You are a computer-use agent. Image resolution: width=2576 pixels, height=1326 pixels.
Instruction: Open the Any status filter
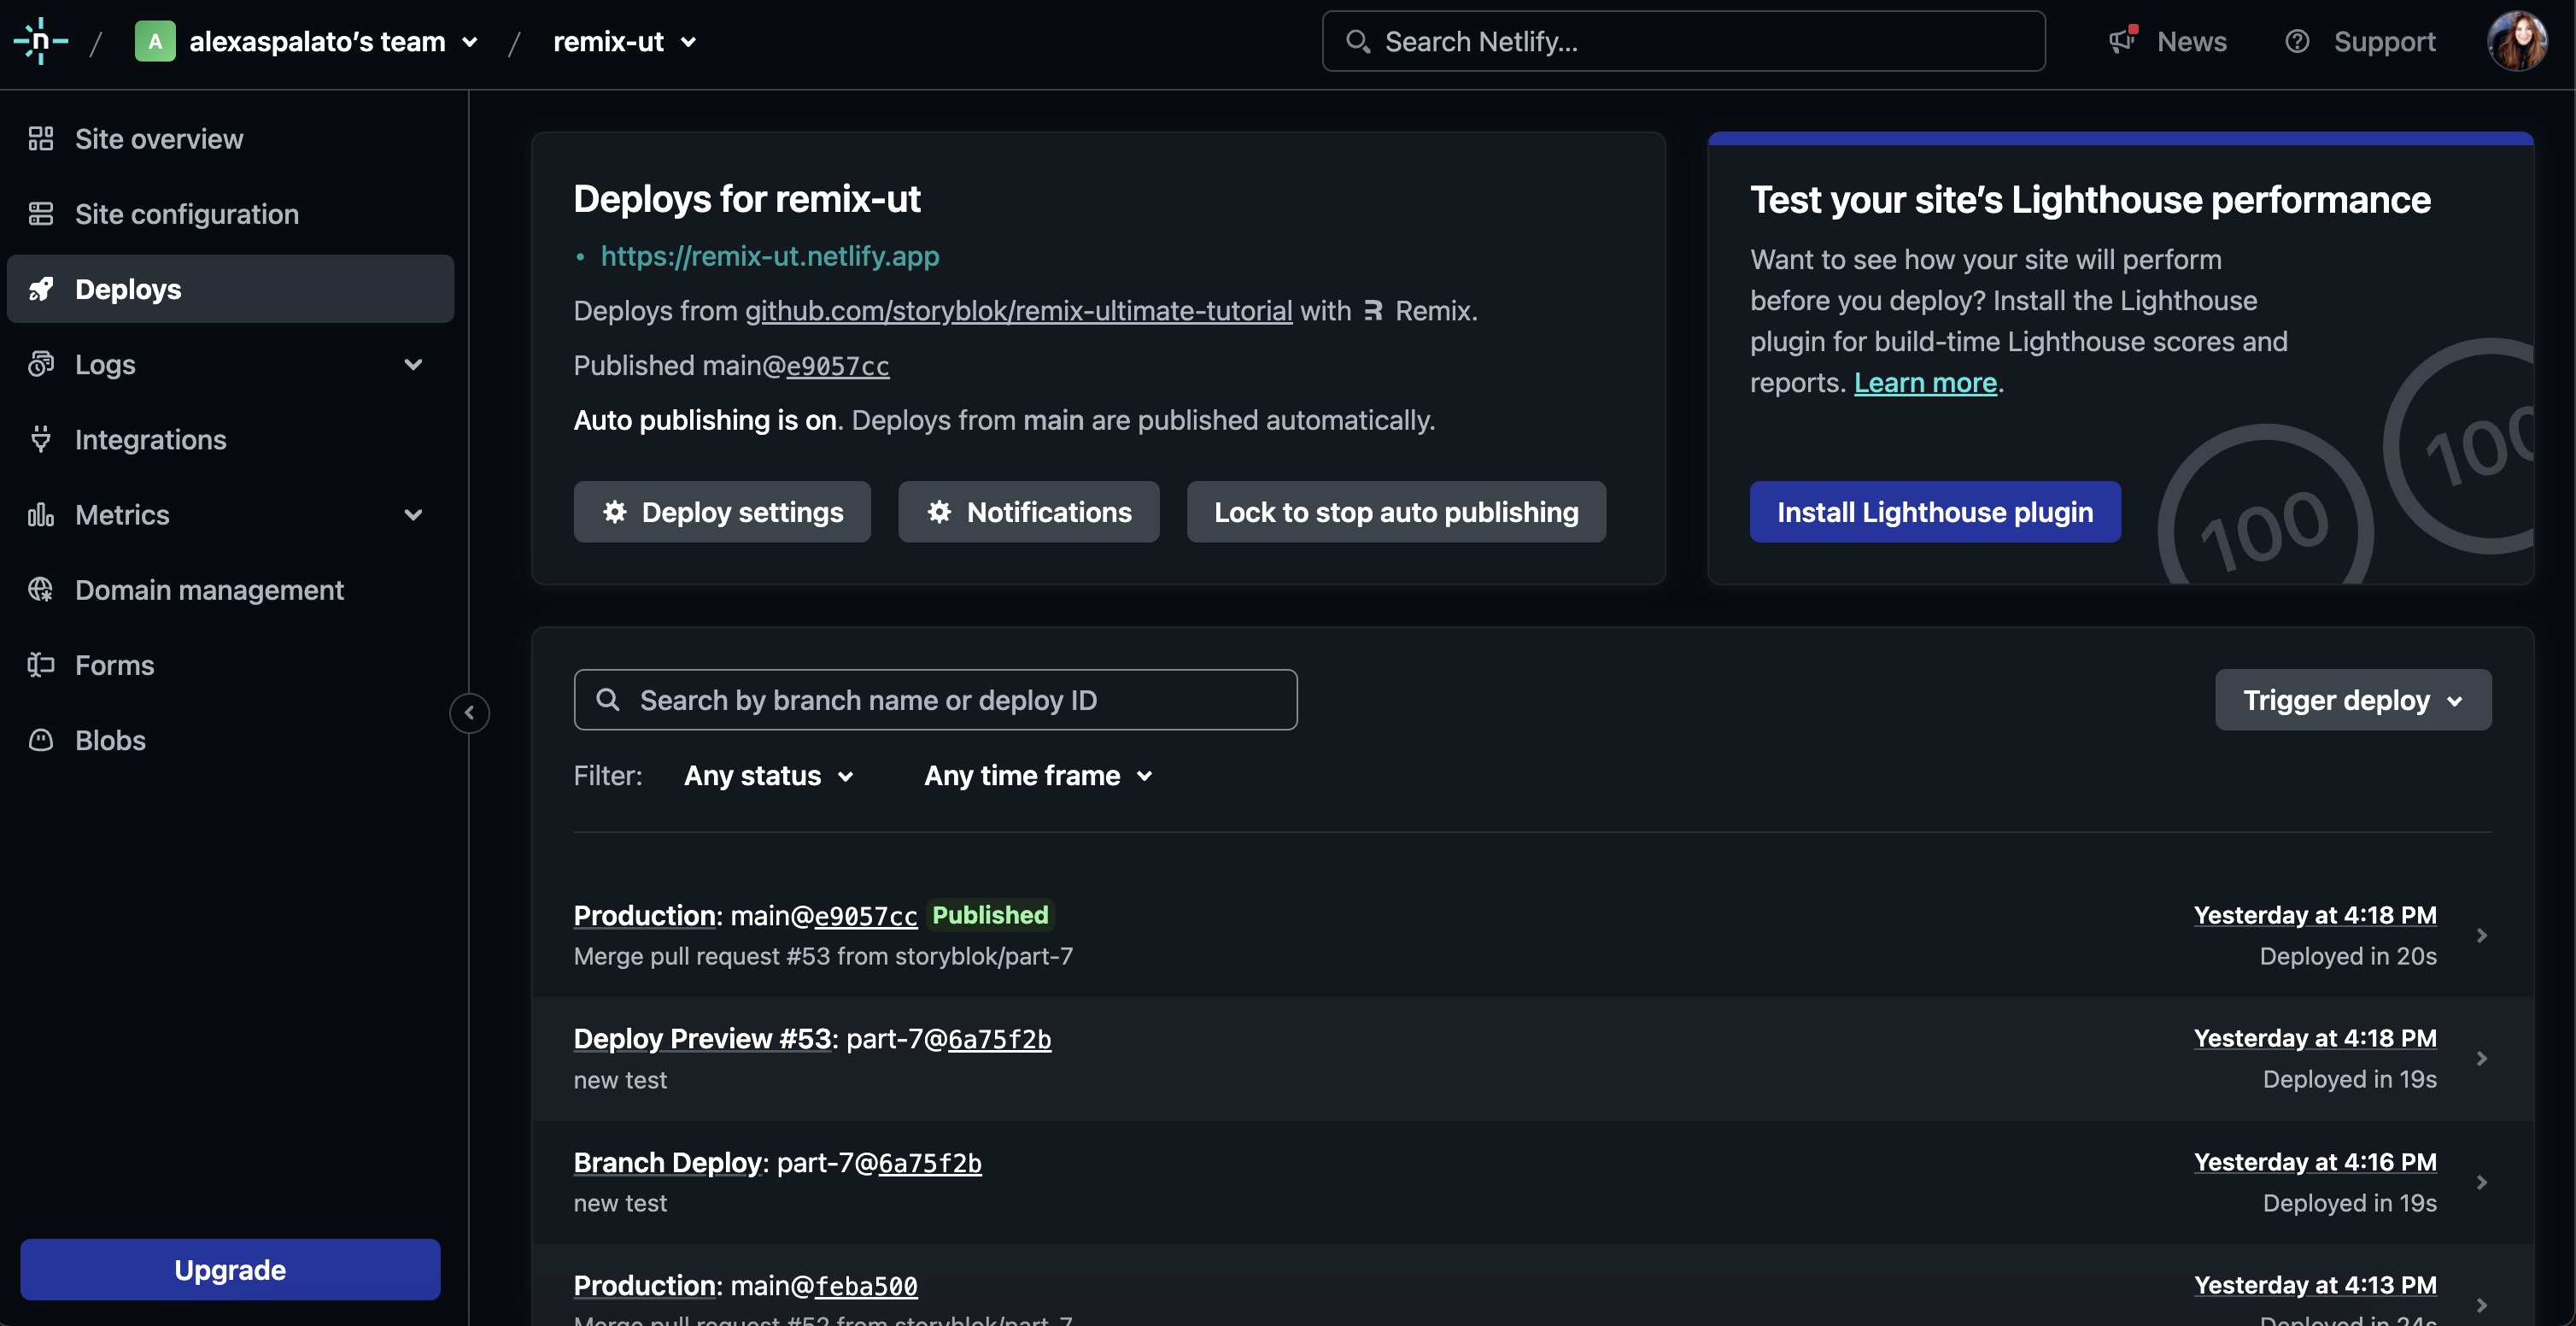click(768, 776)
